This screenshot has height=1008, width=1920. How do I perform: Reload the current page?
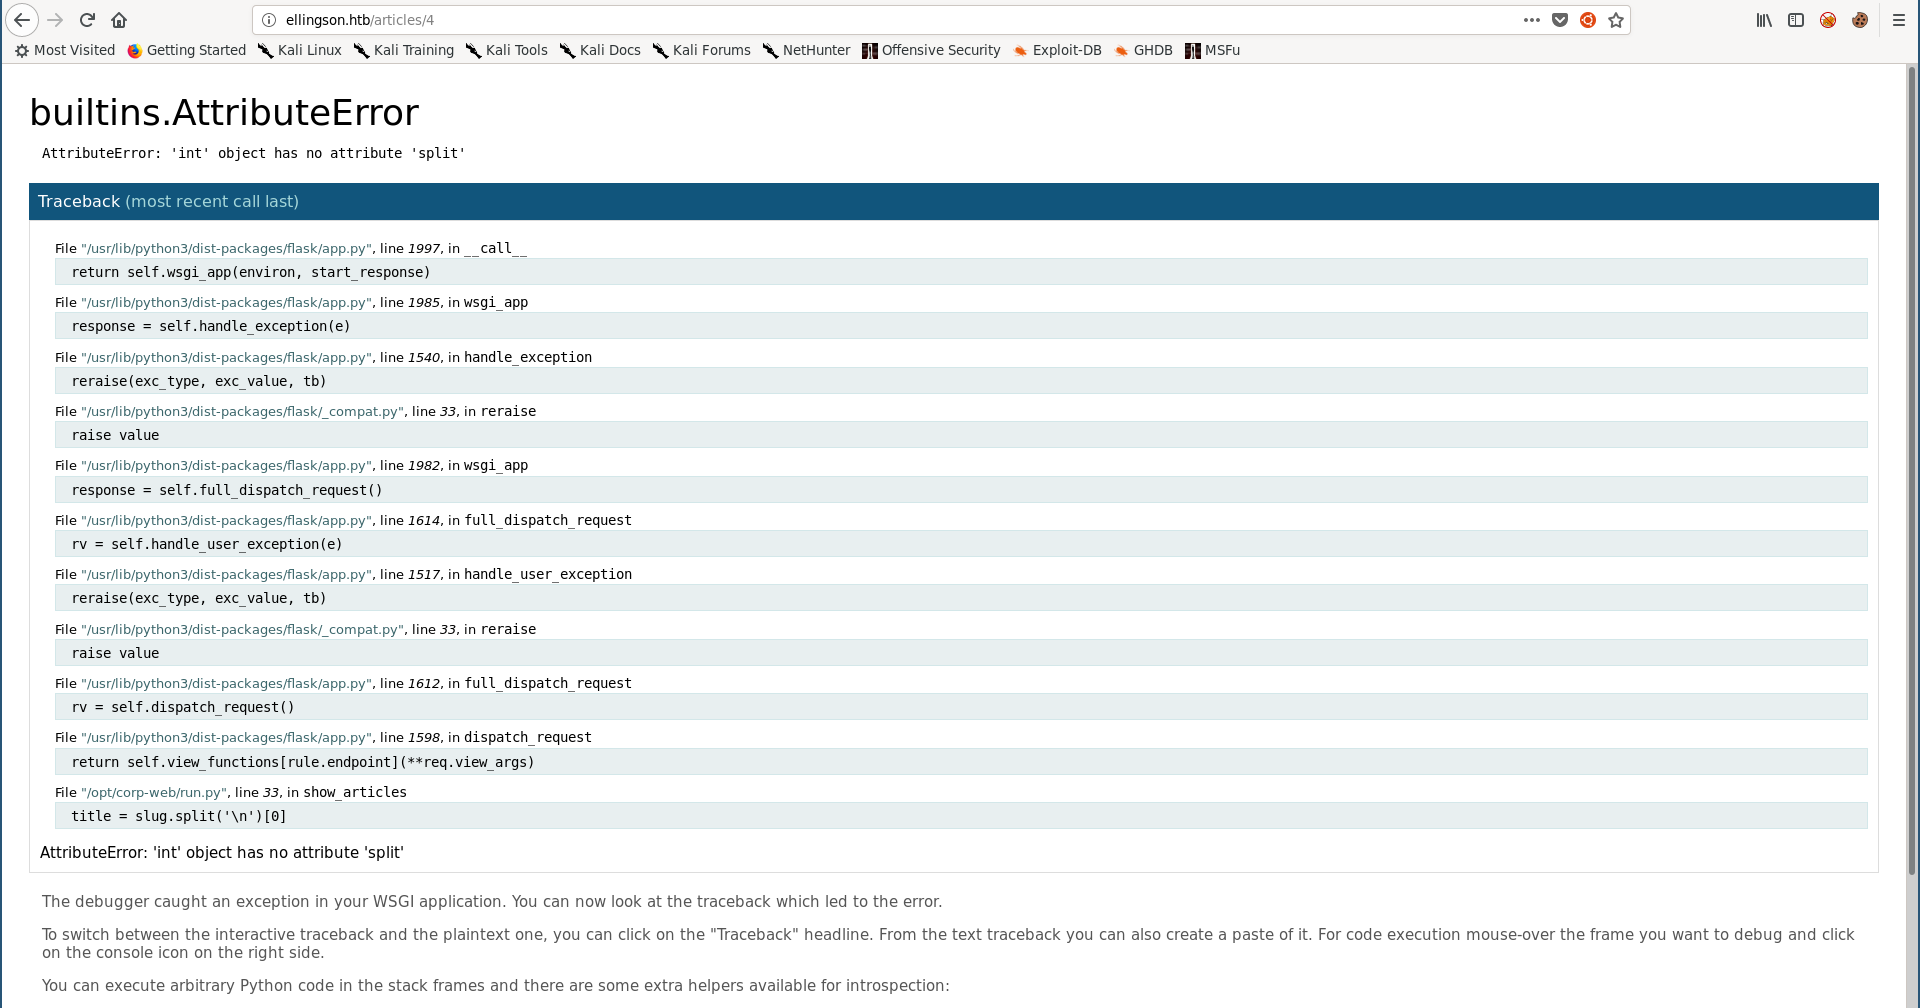point(87,20)
